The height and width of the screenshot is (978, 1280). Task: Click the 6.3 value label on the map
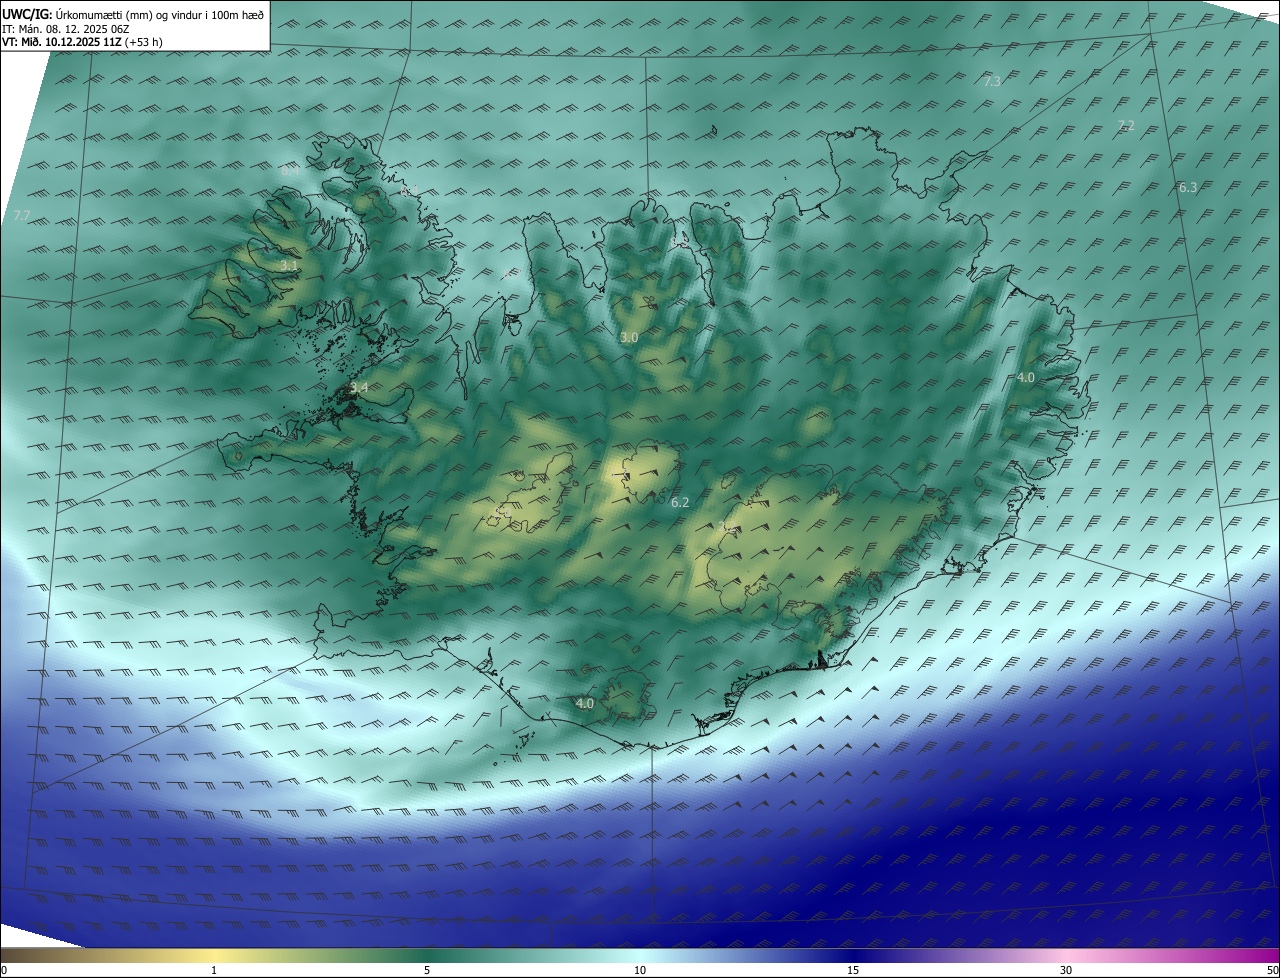click(1188, 187)
